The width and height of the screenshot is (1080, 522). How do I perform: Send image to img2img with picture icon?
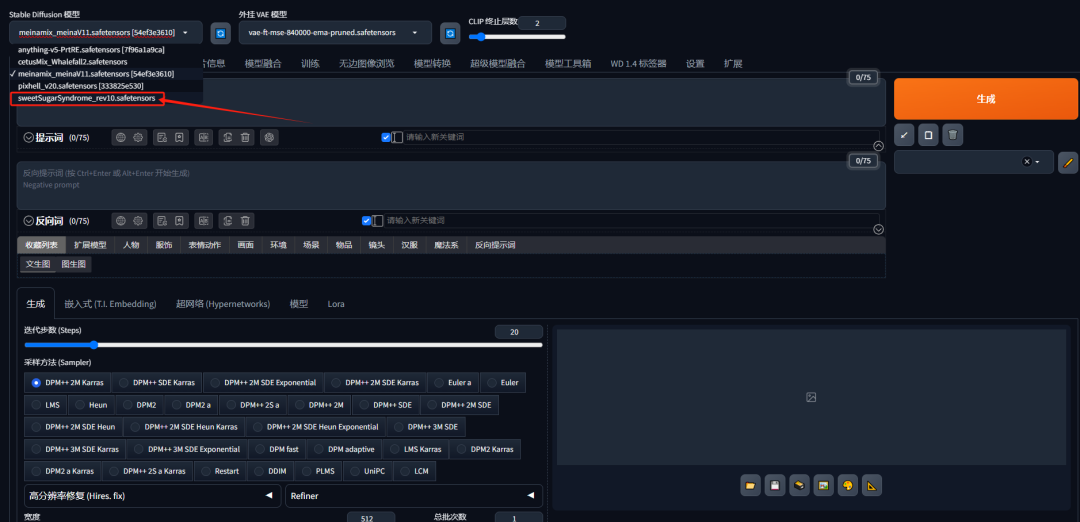point(823,486)
